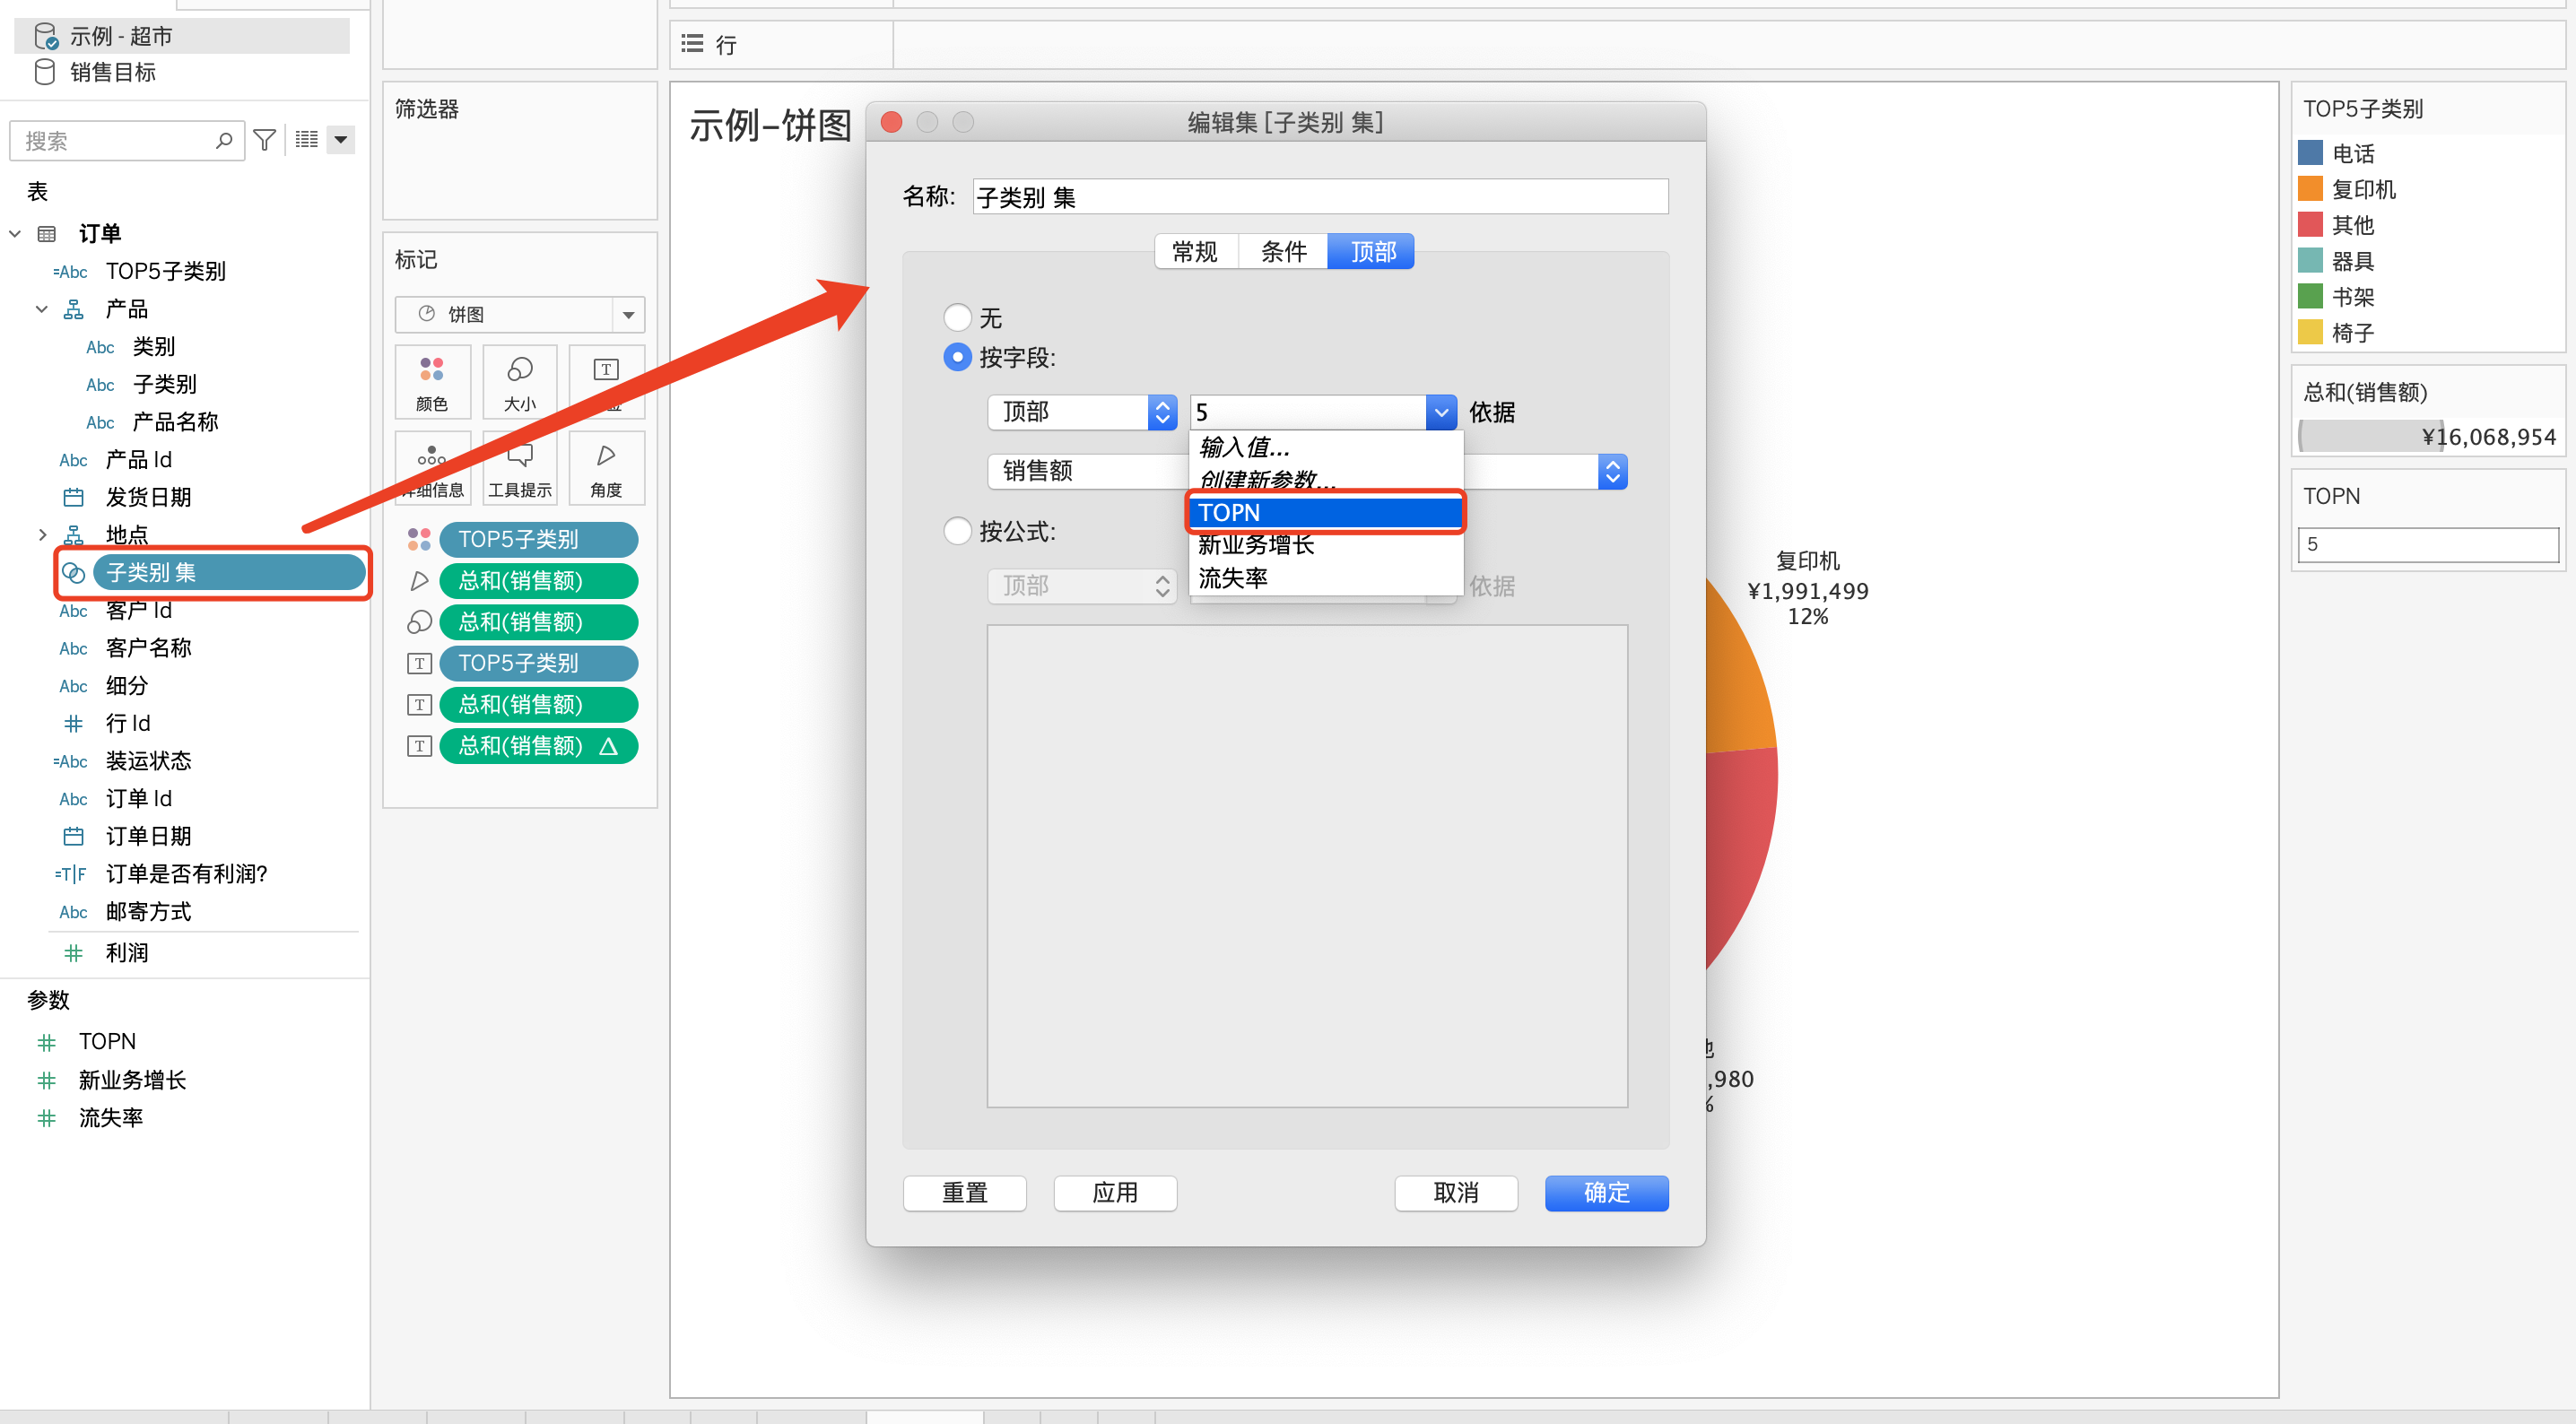Choose TOPN from the dropdown list
Screen dimensions: 2576x1424
click(1324, 512)
